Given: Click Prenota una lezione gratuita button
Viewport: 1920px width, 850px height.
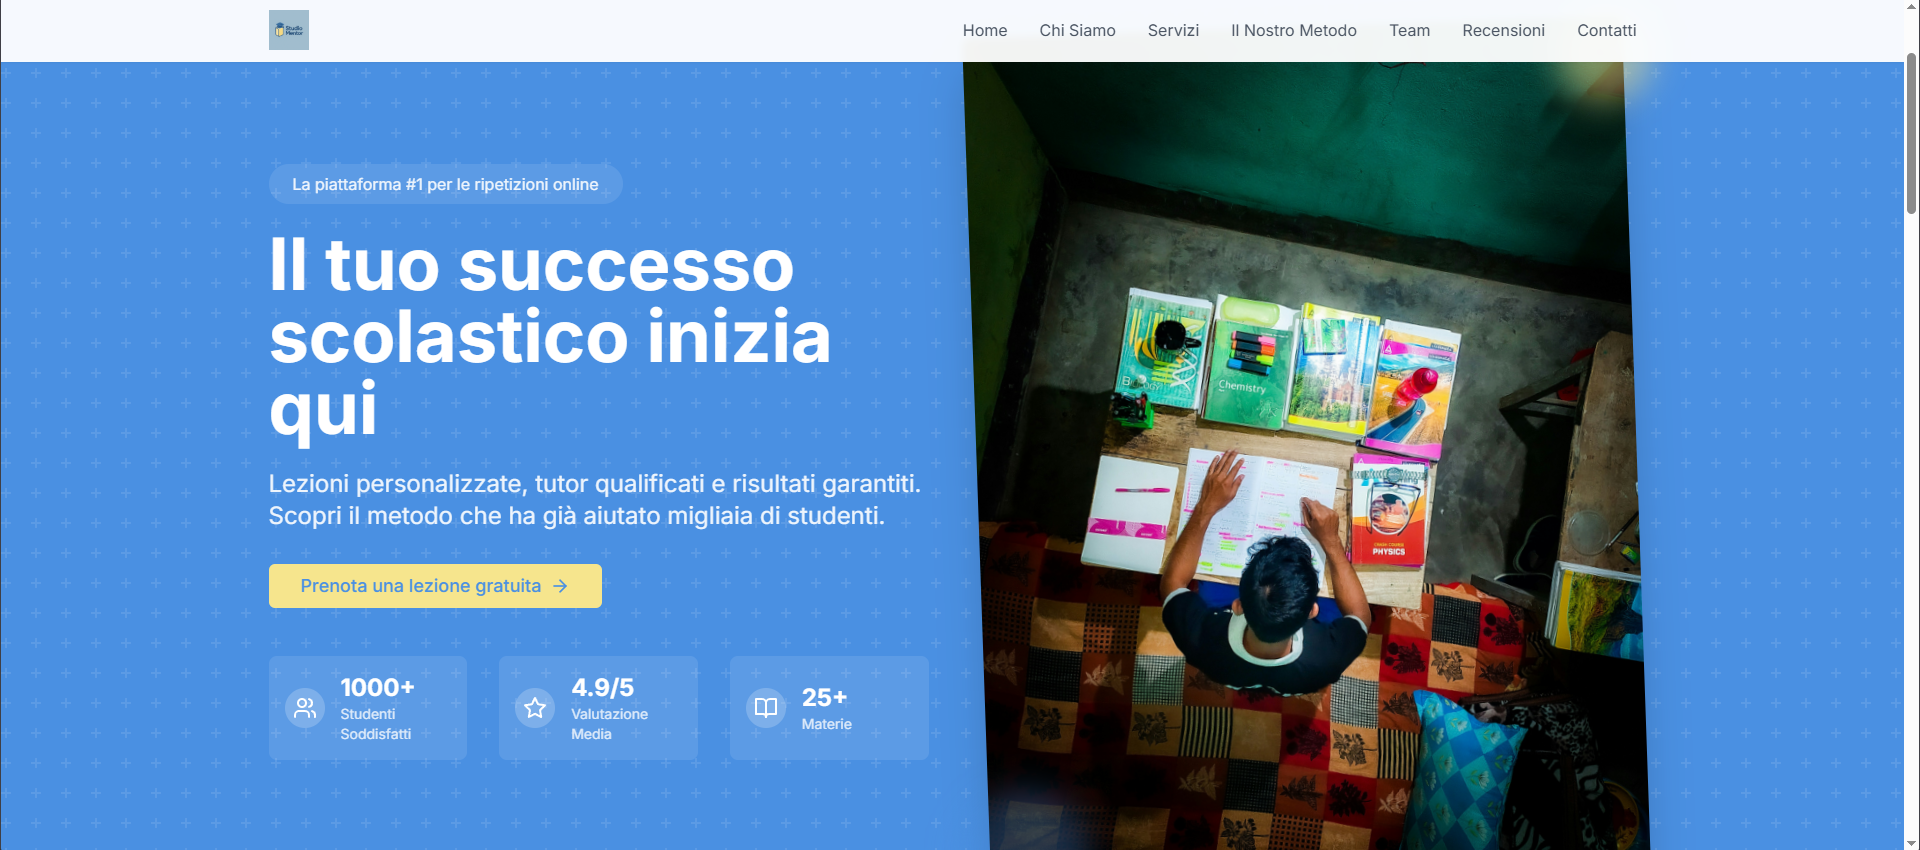Looking at the screenshot, I should click(x=435, y=586).
